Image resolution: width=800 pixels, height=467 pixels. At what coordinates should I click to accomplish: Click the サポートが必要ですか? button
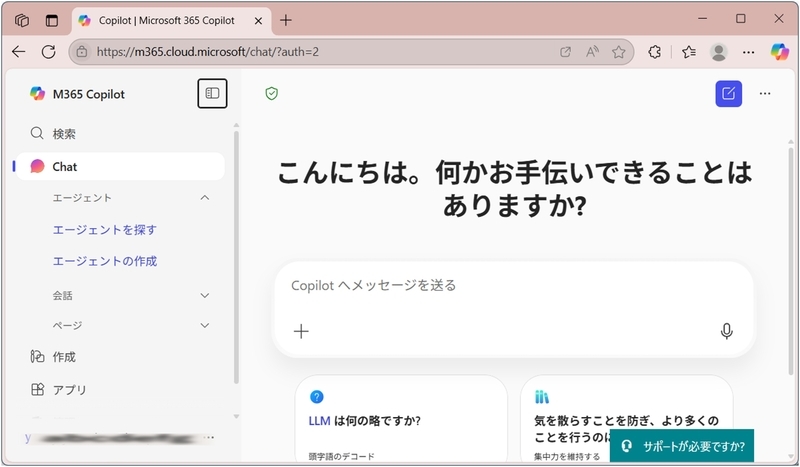pos(682,446)
